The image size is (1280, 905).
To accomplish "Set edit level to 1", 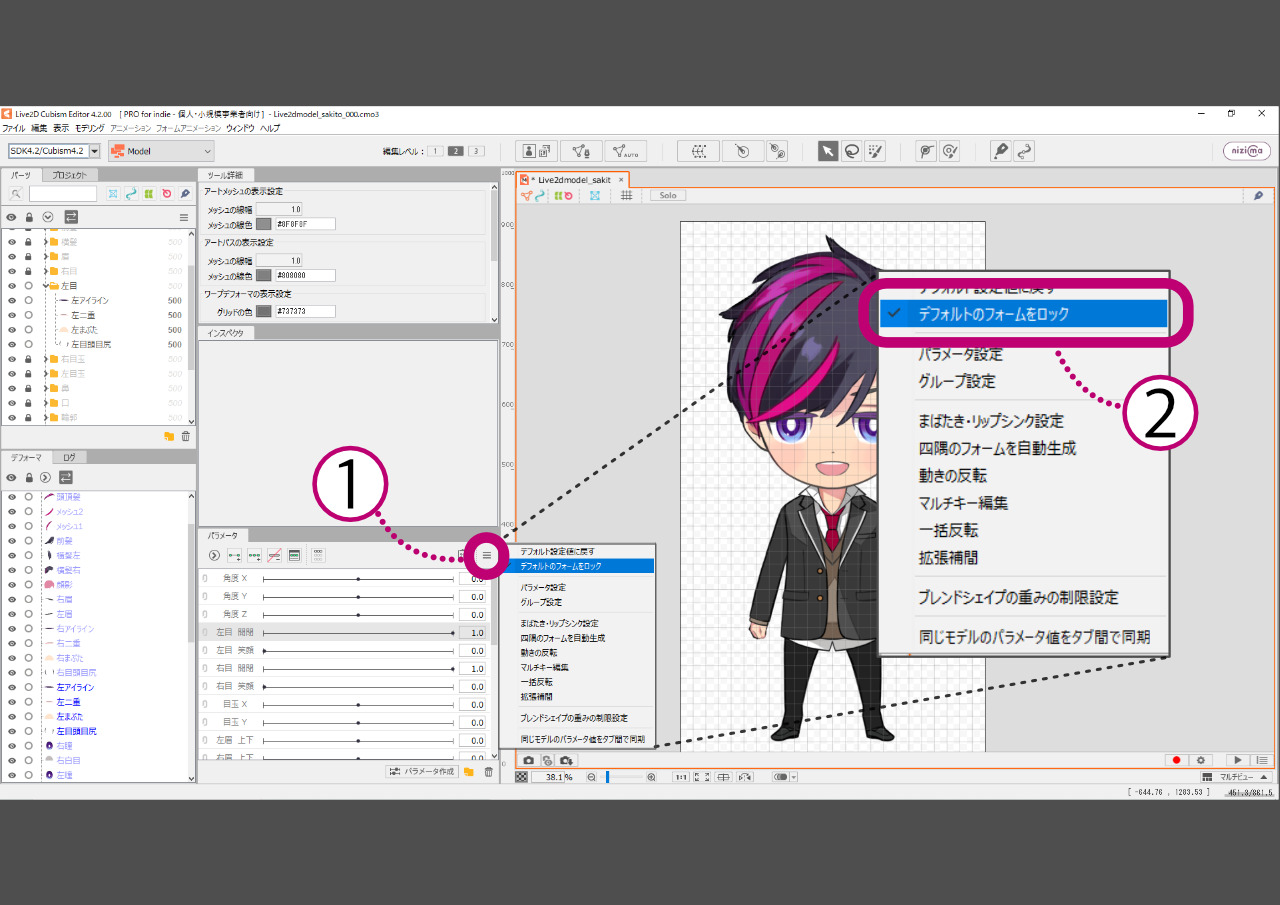I will [x=436, y=151].
